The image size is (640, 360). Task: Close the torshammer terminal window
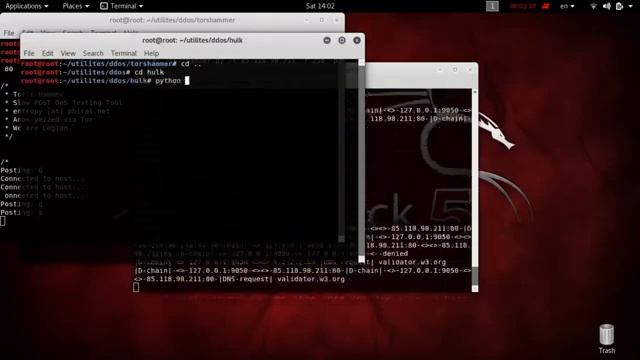(x=336, y=20)
